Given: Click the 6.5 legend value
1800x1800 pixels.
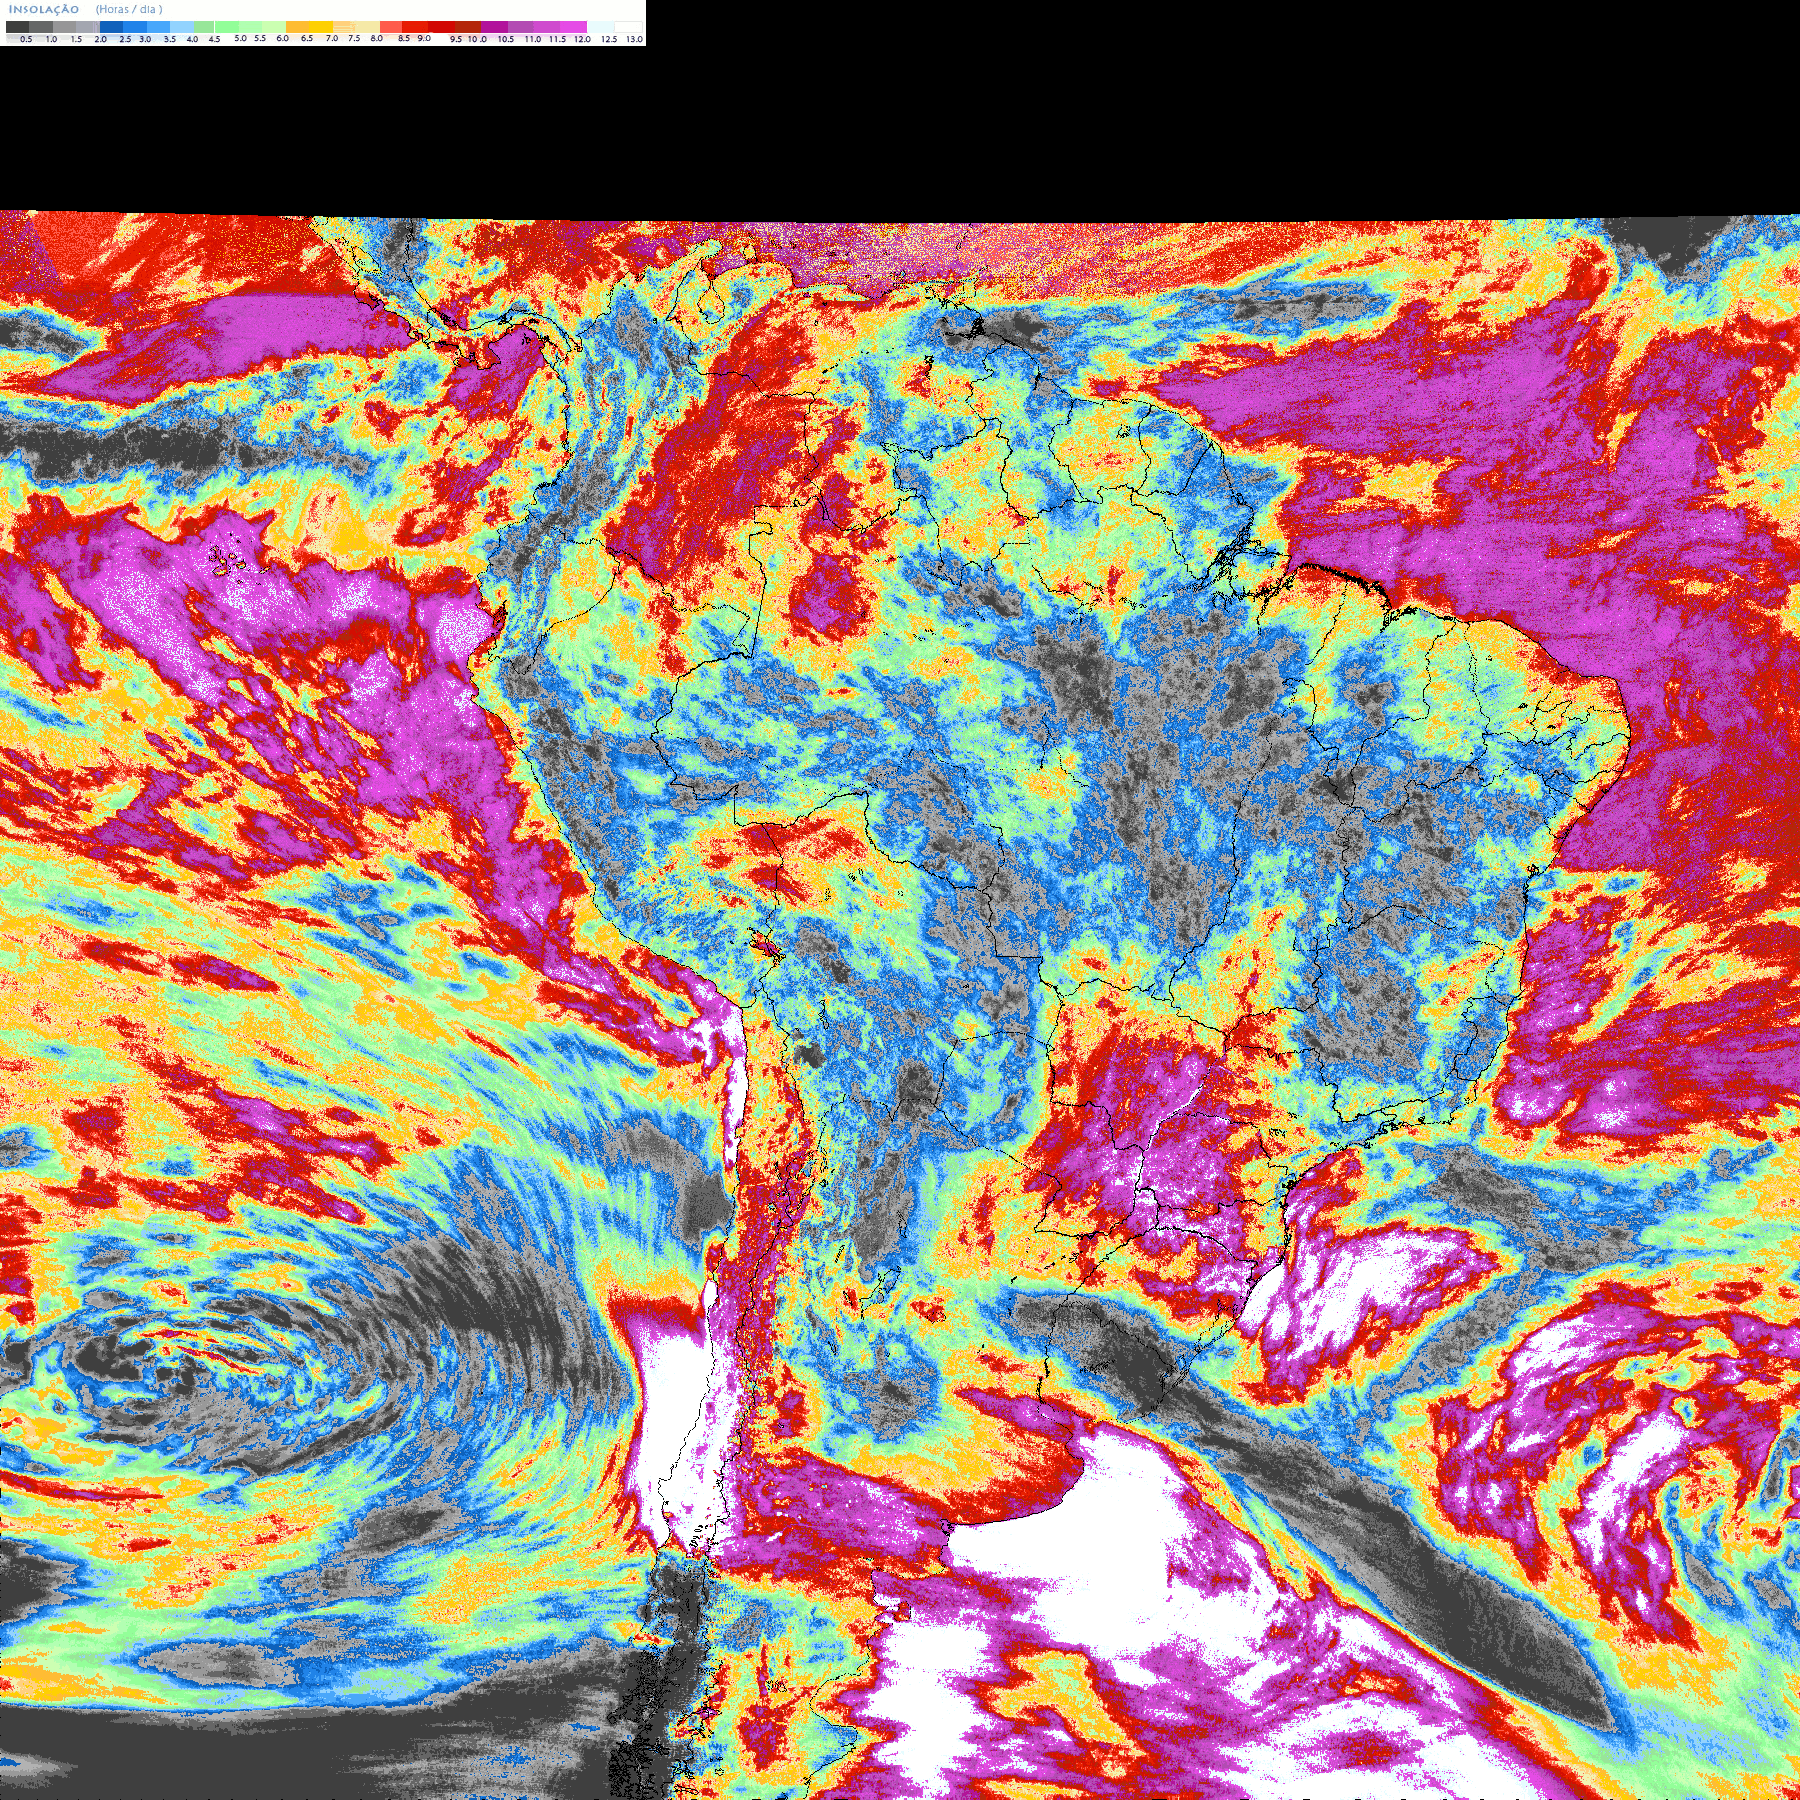Looking at the screenshot, I should click(306, 38).
